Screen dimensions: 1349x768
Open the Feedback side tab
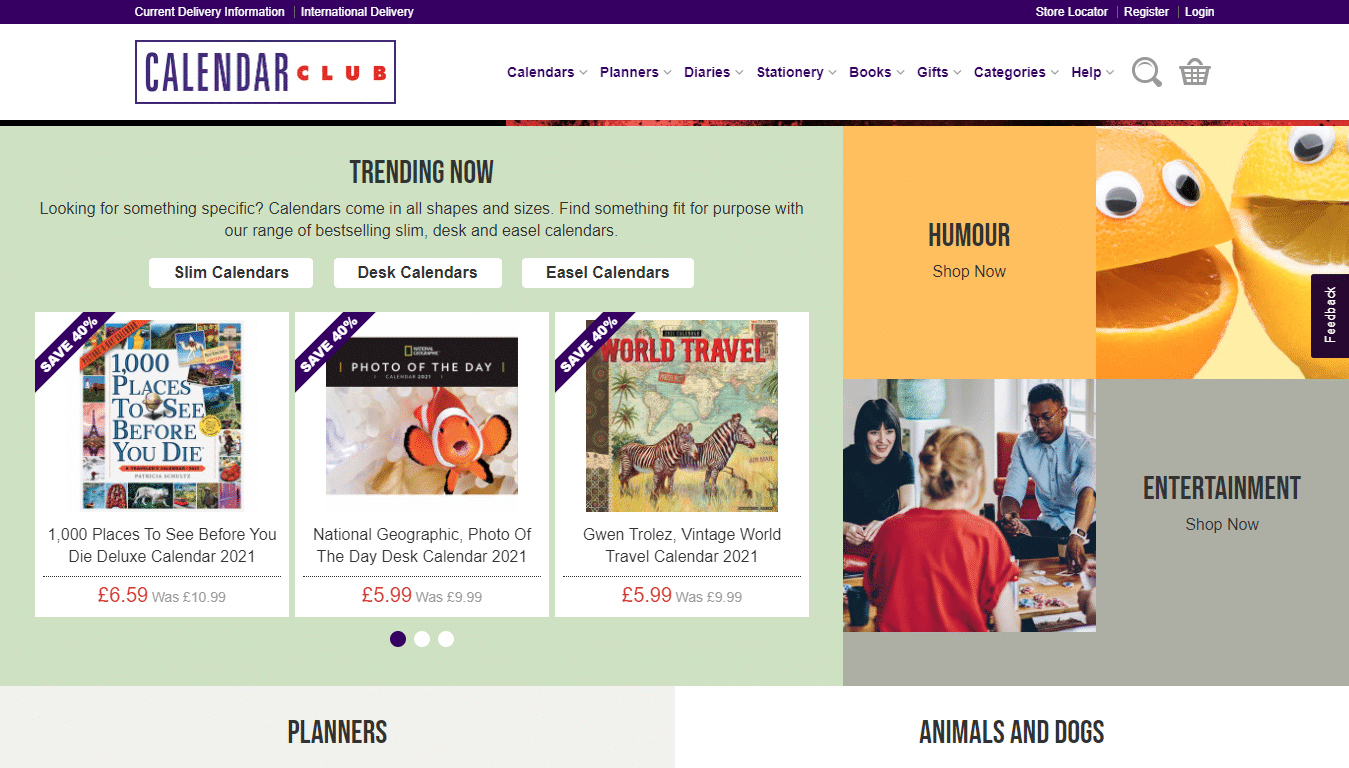tap(1330, 315)
